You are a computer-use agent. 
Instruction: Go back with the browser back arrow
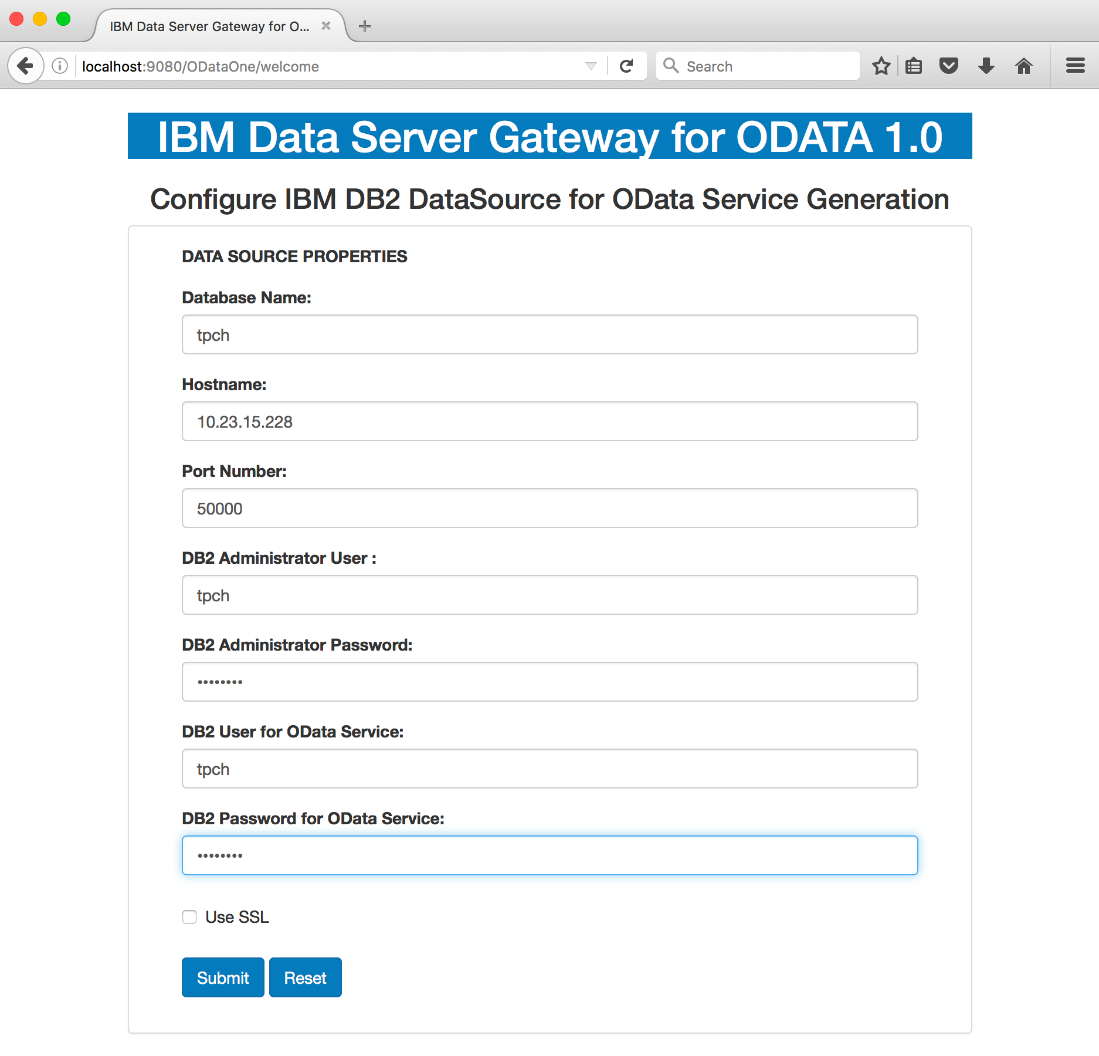point(25,66)
